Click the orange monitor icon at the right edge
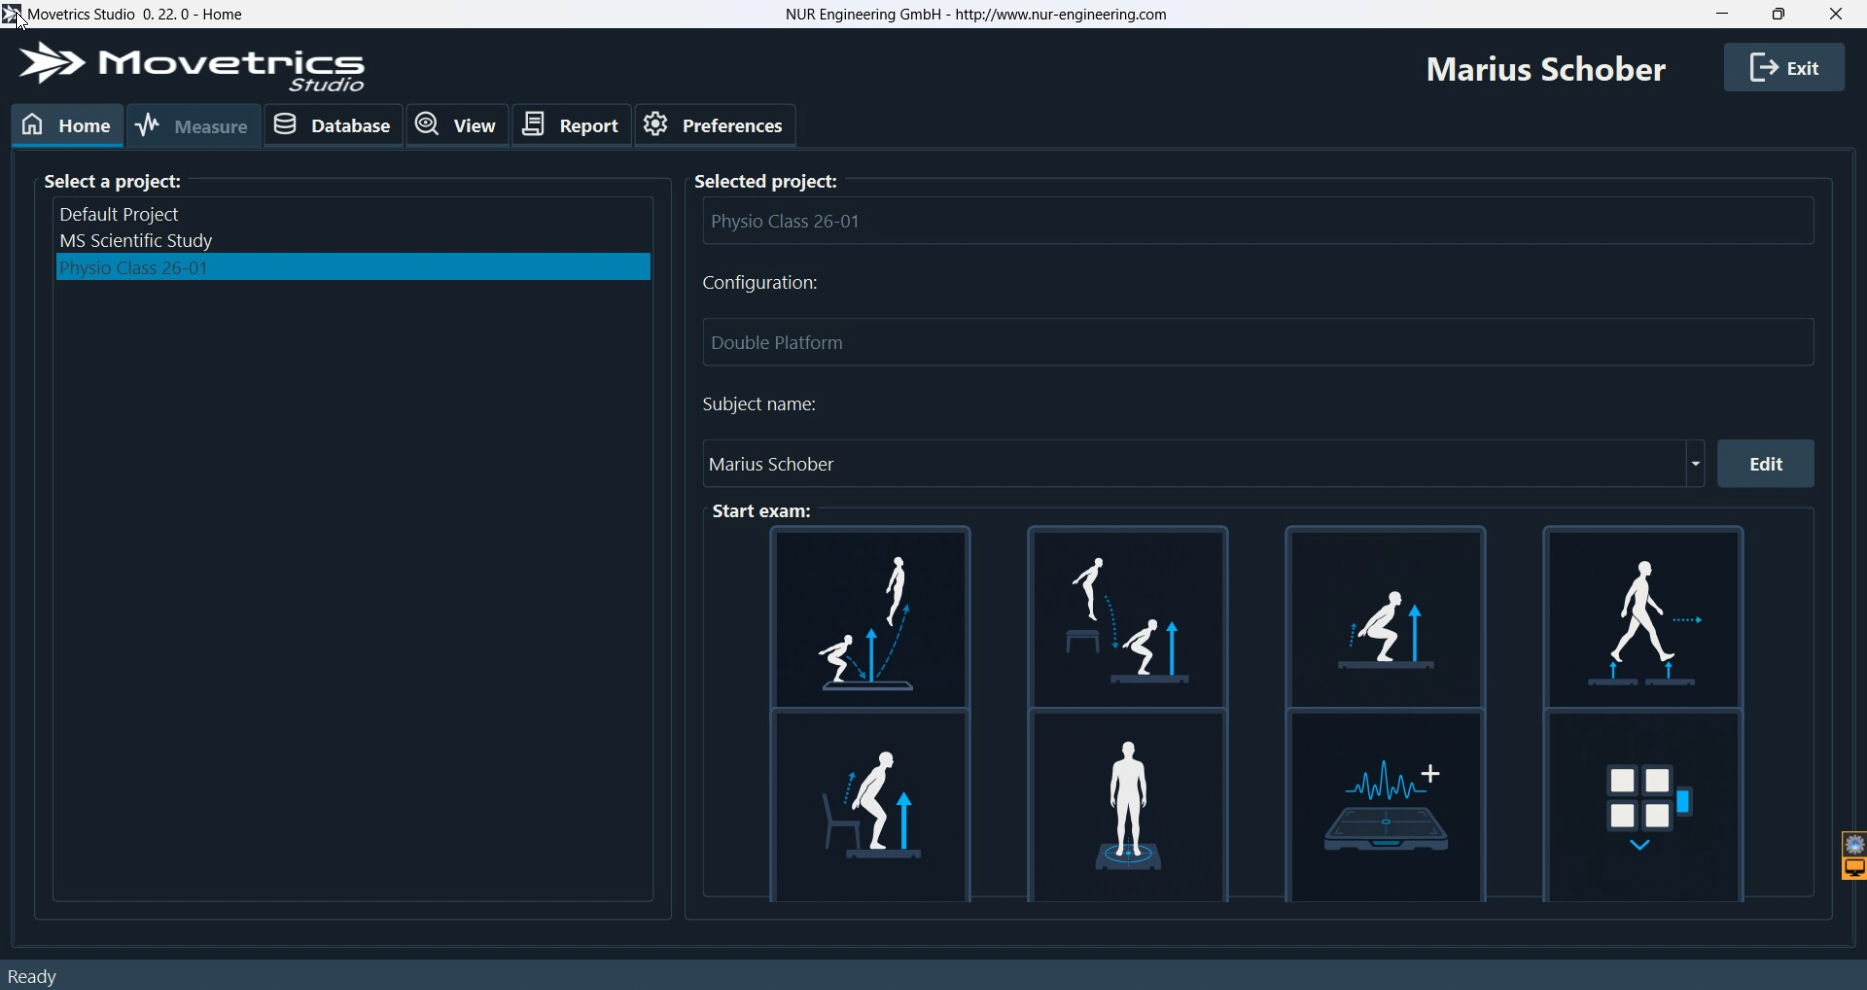The height and width of the screenshot is (990, 1867). click(1855, 869)
